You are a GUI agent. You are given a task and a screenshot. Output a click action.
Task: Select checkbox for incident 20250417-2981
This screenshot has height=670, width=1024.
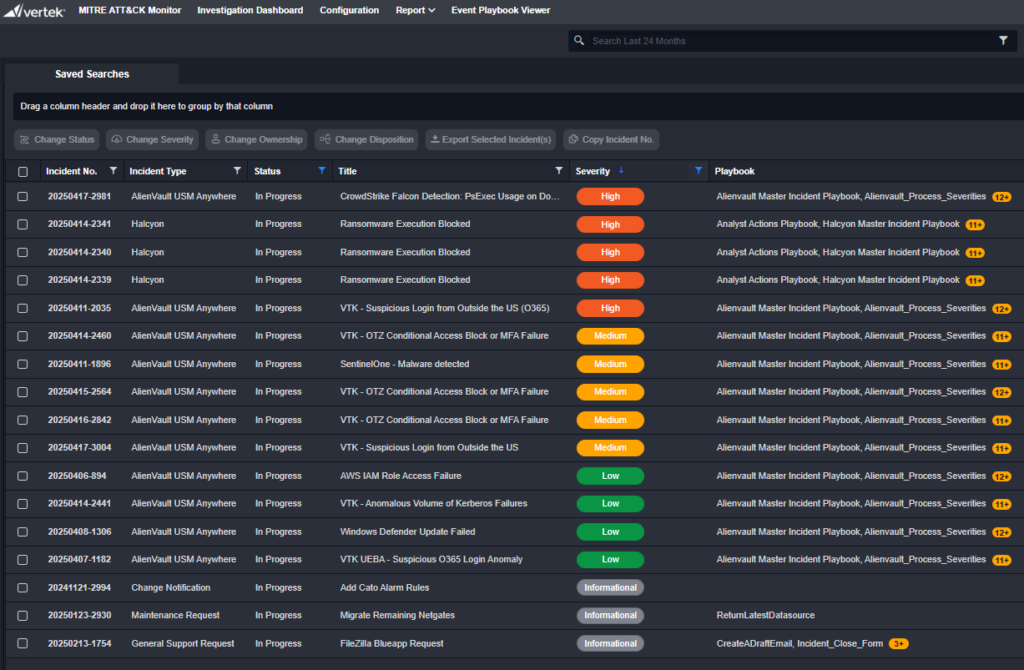(x=23, y=197)
